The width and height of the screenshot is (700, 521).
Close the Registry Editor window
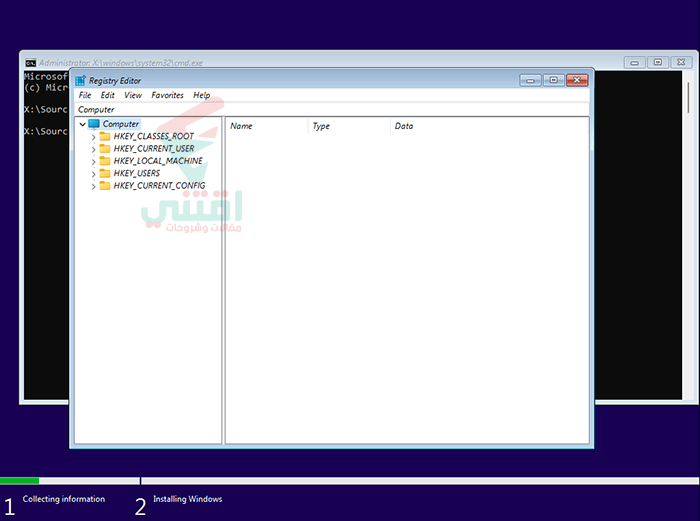[x=577, y=80]
